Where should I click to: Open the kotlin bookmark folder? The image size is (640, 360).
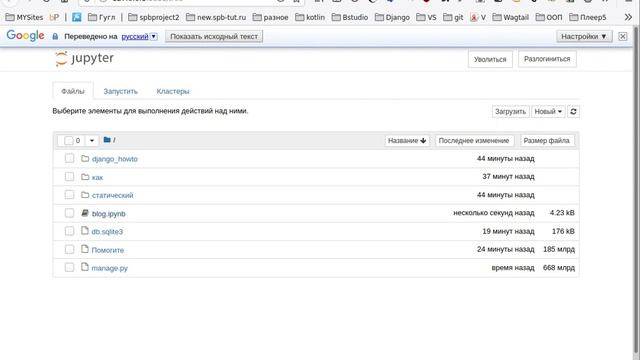(x=310, y=17)
